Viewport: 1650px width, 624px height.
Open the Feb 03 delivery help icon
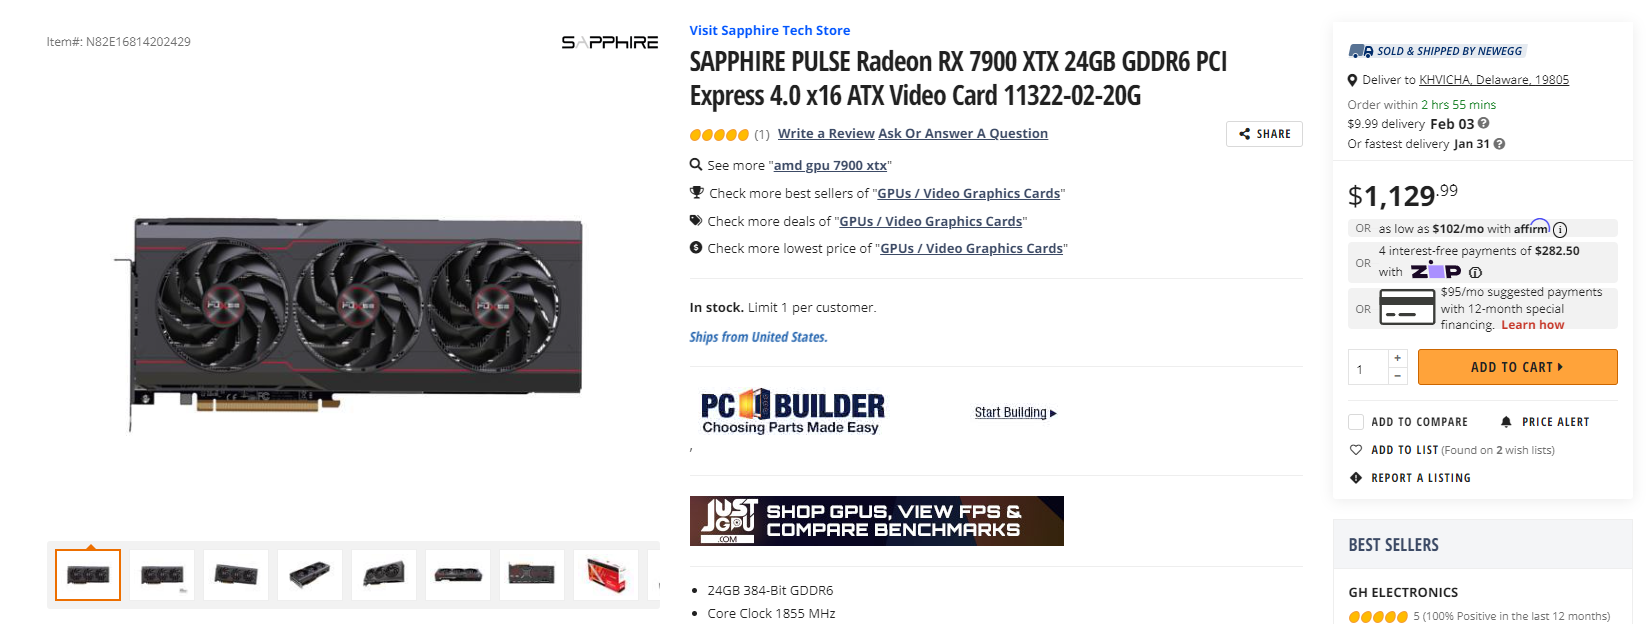click(1484, 123)
